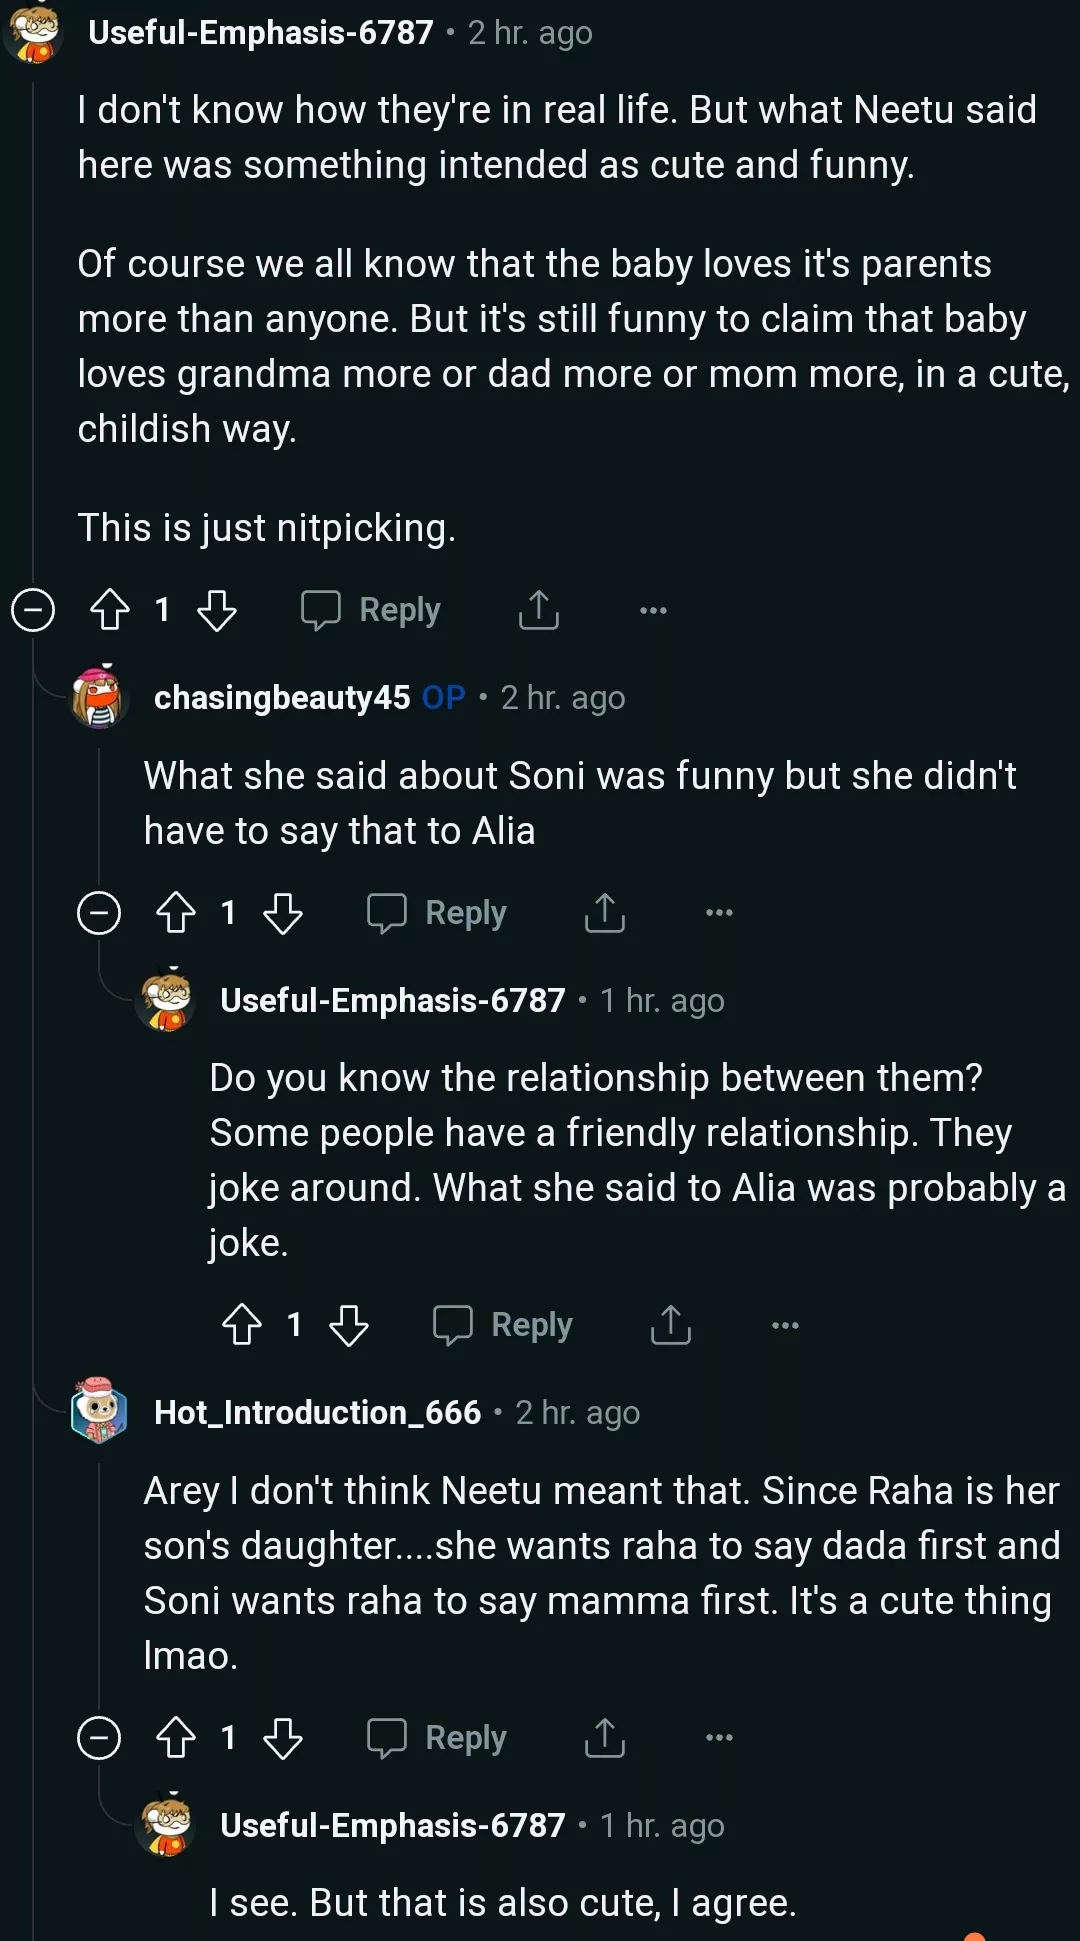Open more options on chasingbeauty45's comment
1080x1941 pixels.
[719, 913]
